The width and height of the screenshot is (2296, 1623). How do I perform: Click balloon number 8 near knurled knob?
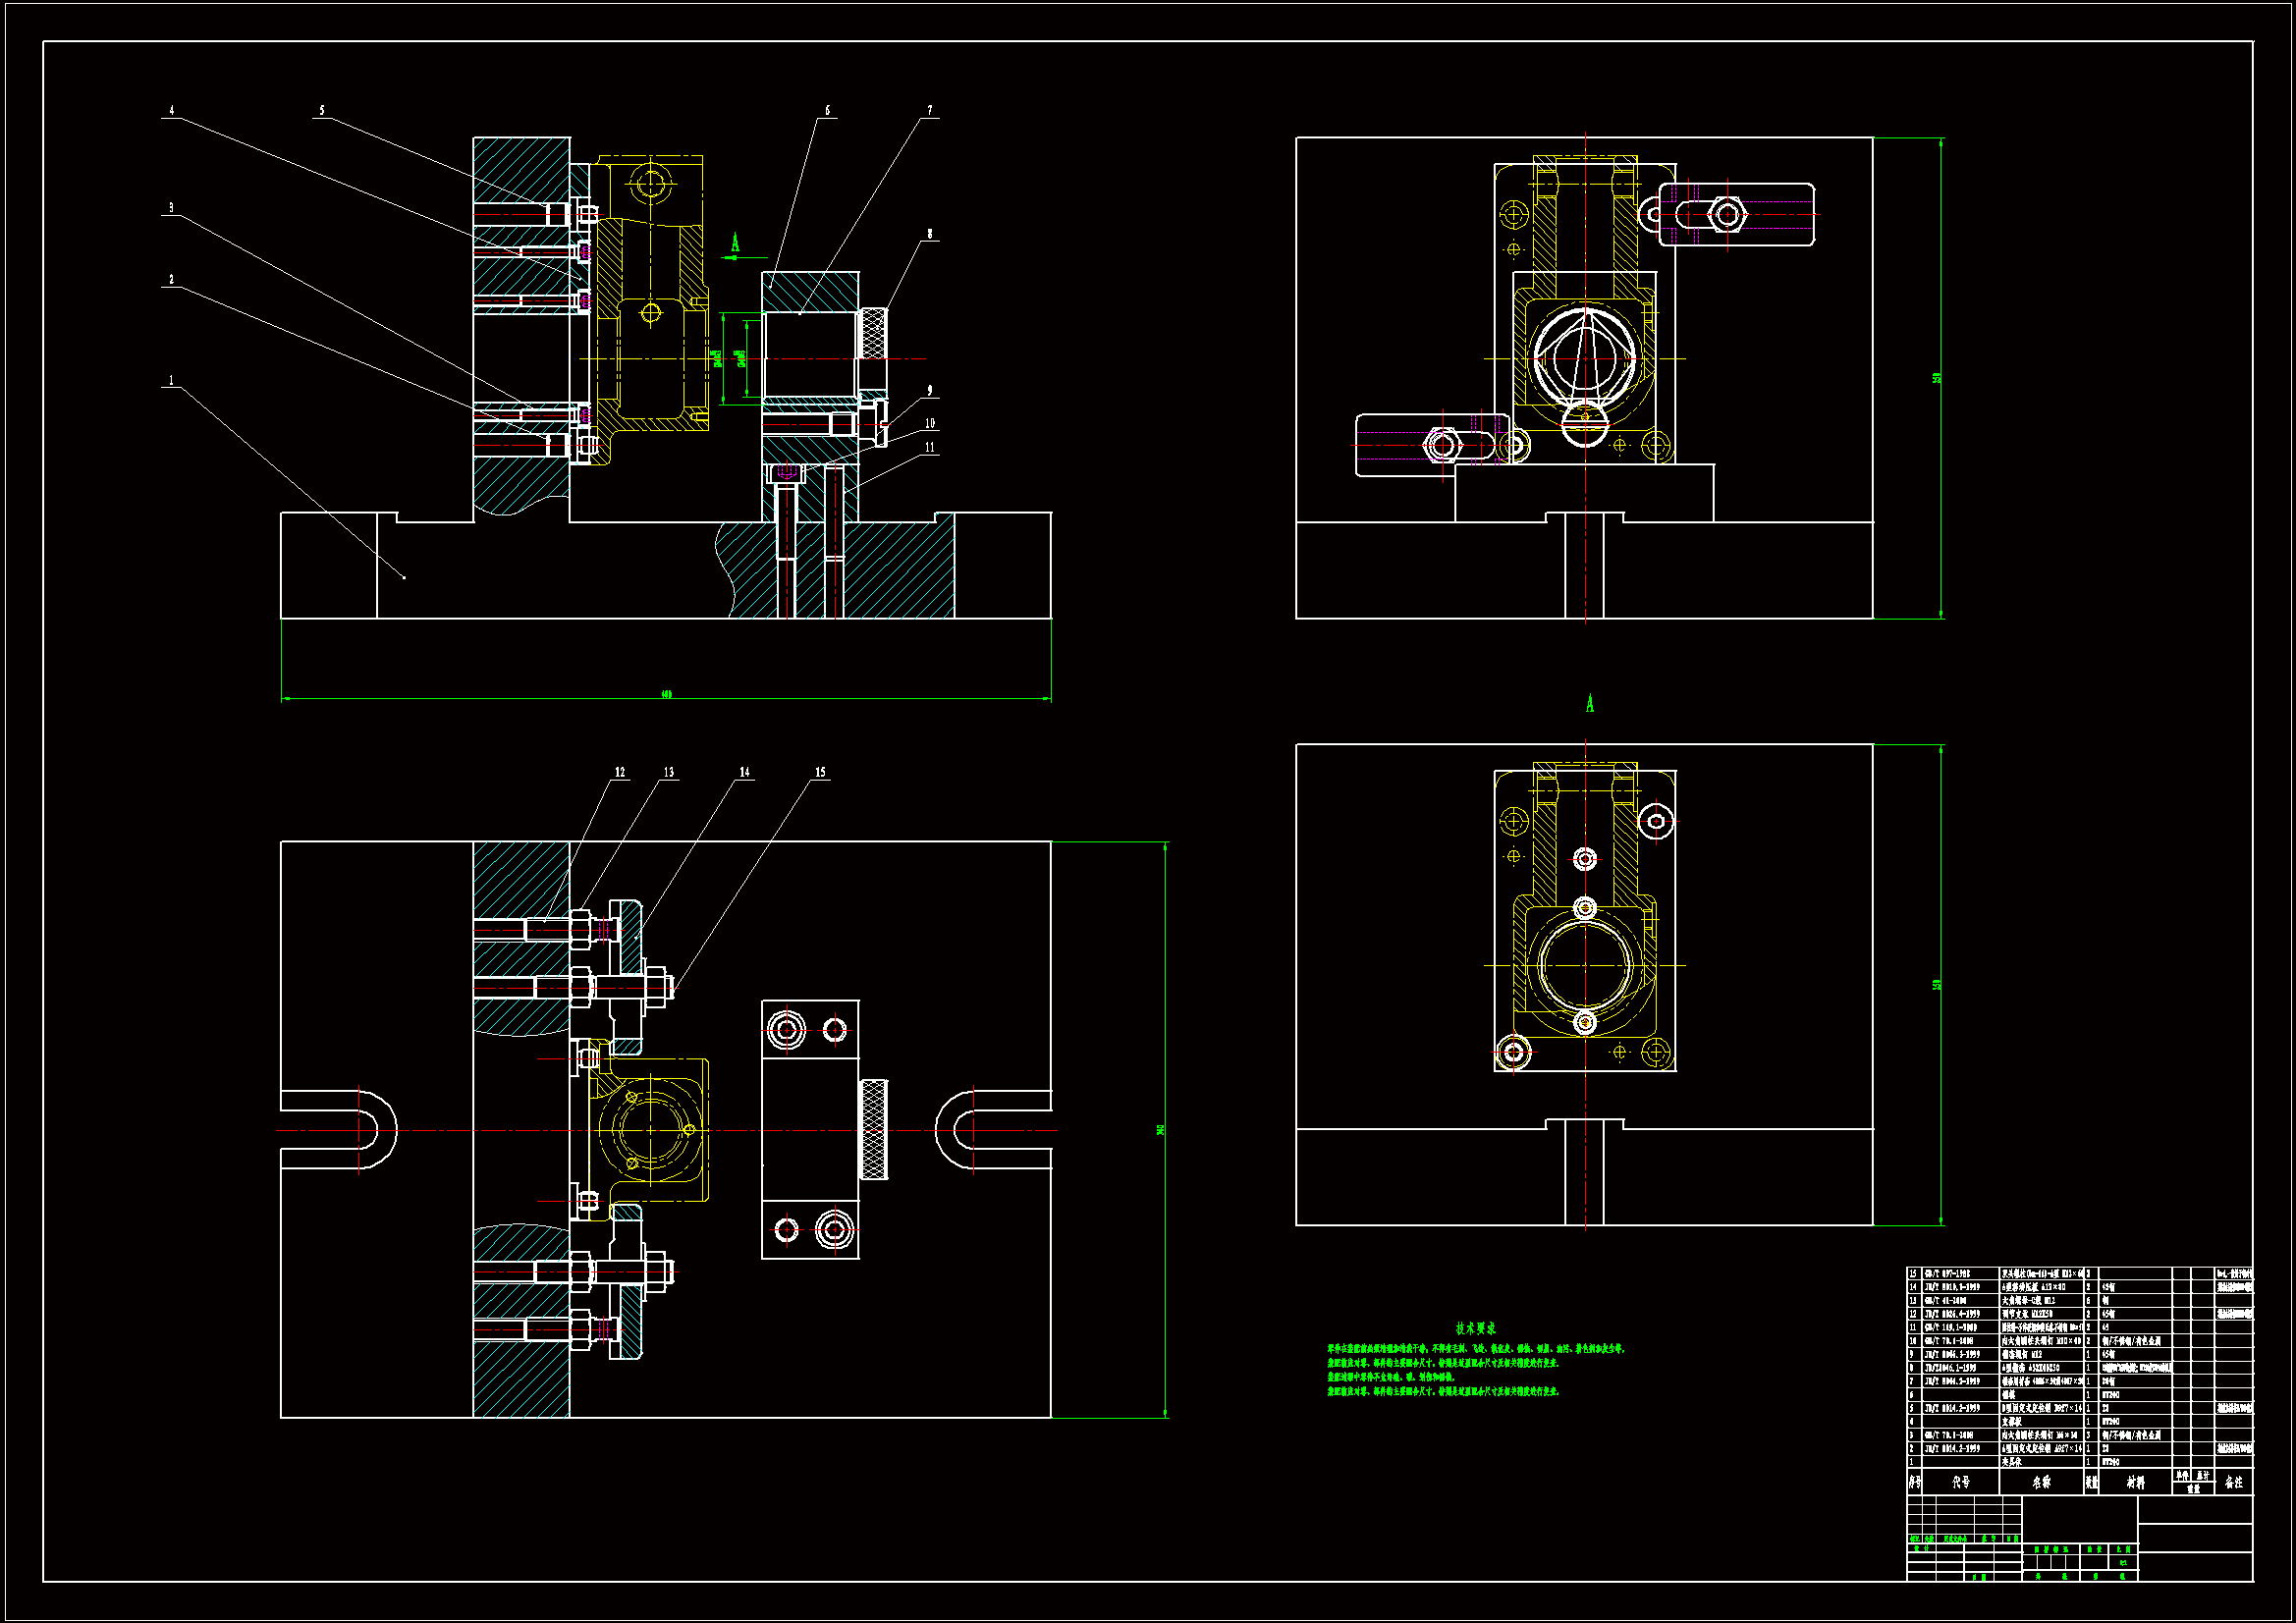click(x=930, y=234)
